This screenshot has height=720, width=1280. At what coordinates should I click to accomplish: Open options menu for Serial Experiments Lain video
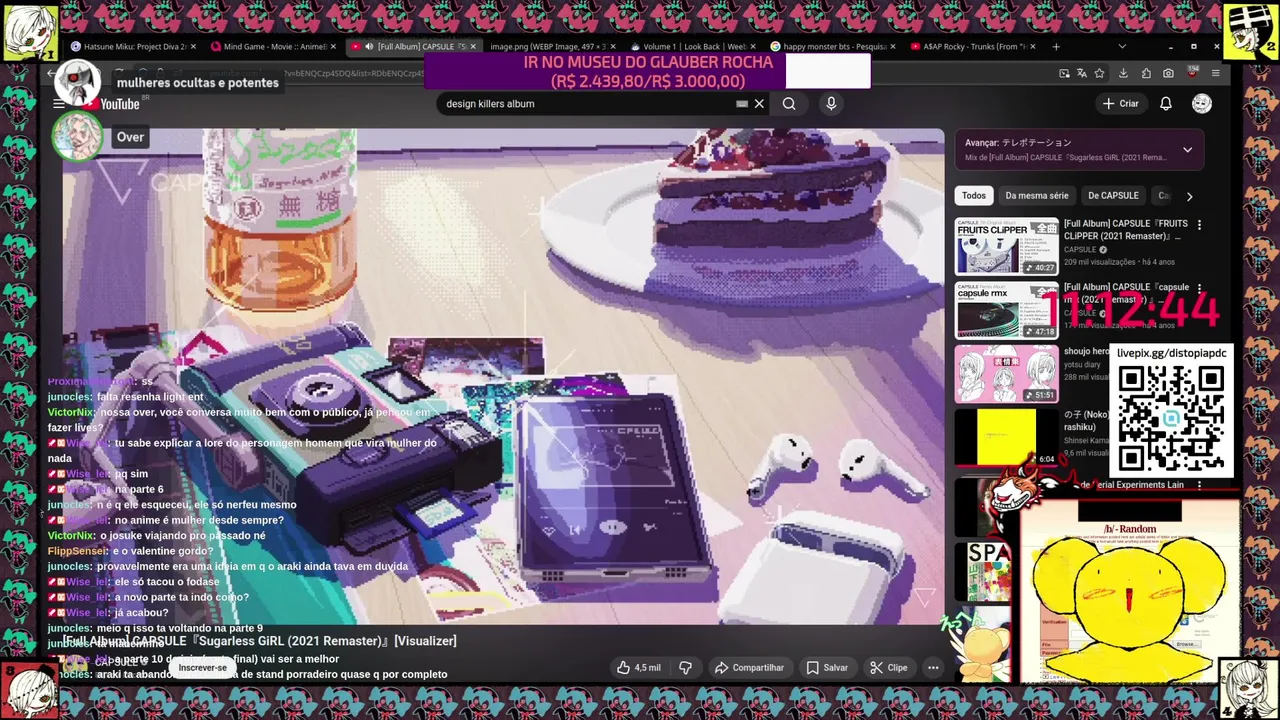(1199, 485)
